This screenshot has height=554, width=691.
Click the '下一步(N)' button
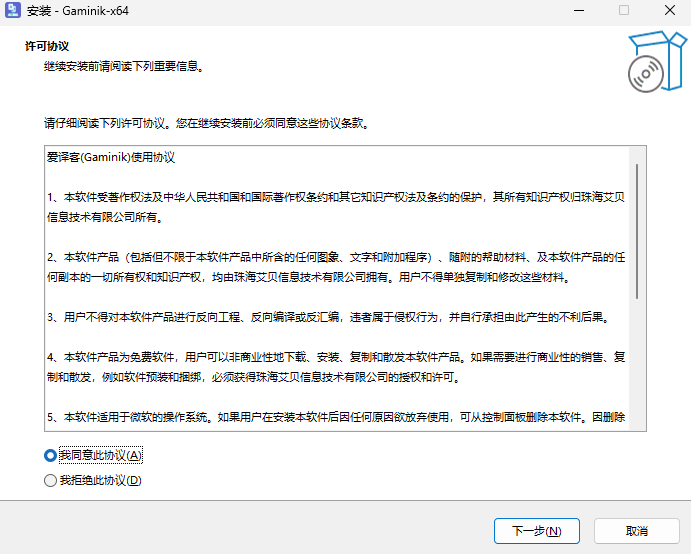pyautogui.click(x=536, y=531)
